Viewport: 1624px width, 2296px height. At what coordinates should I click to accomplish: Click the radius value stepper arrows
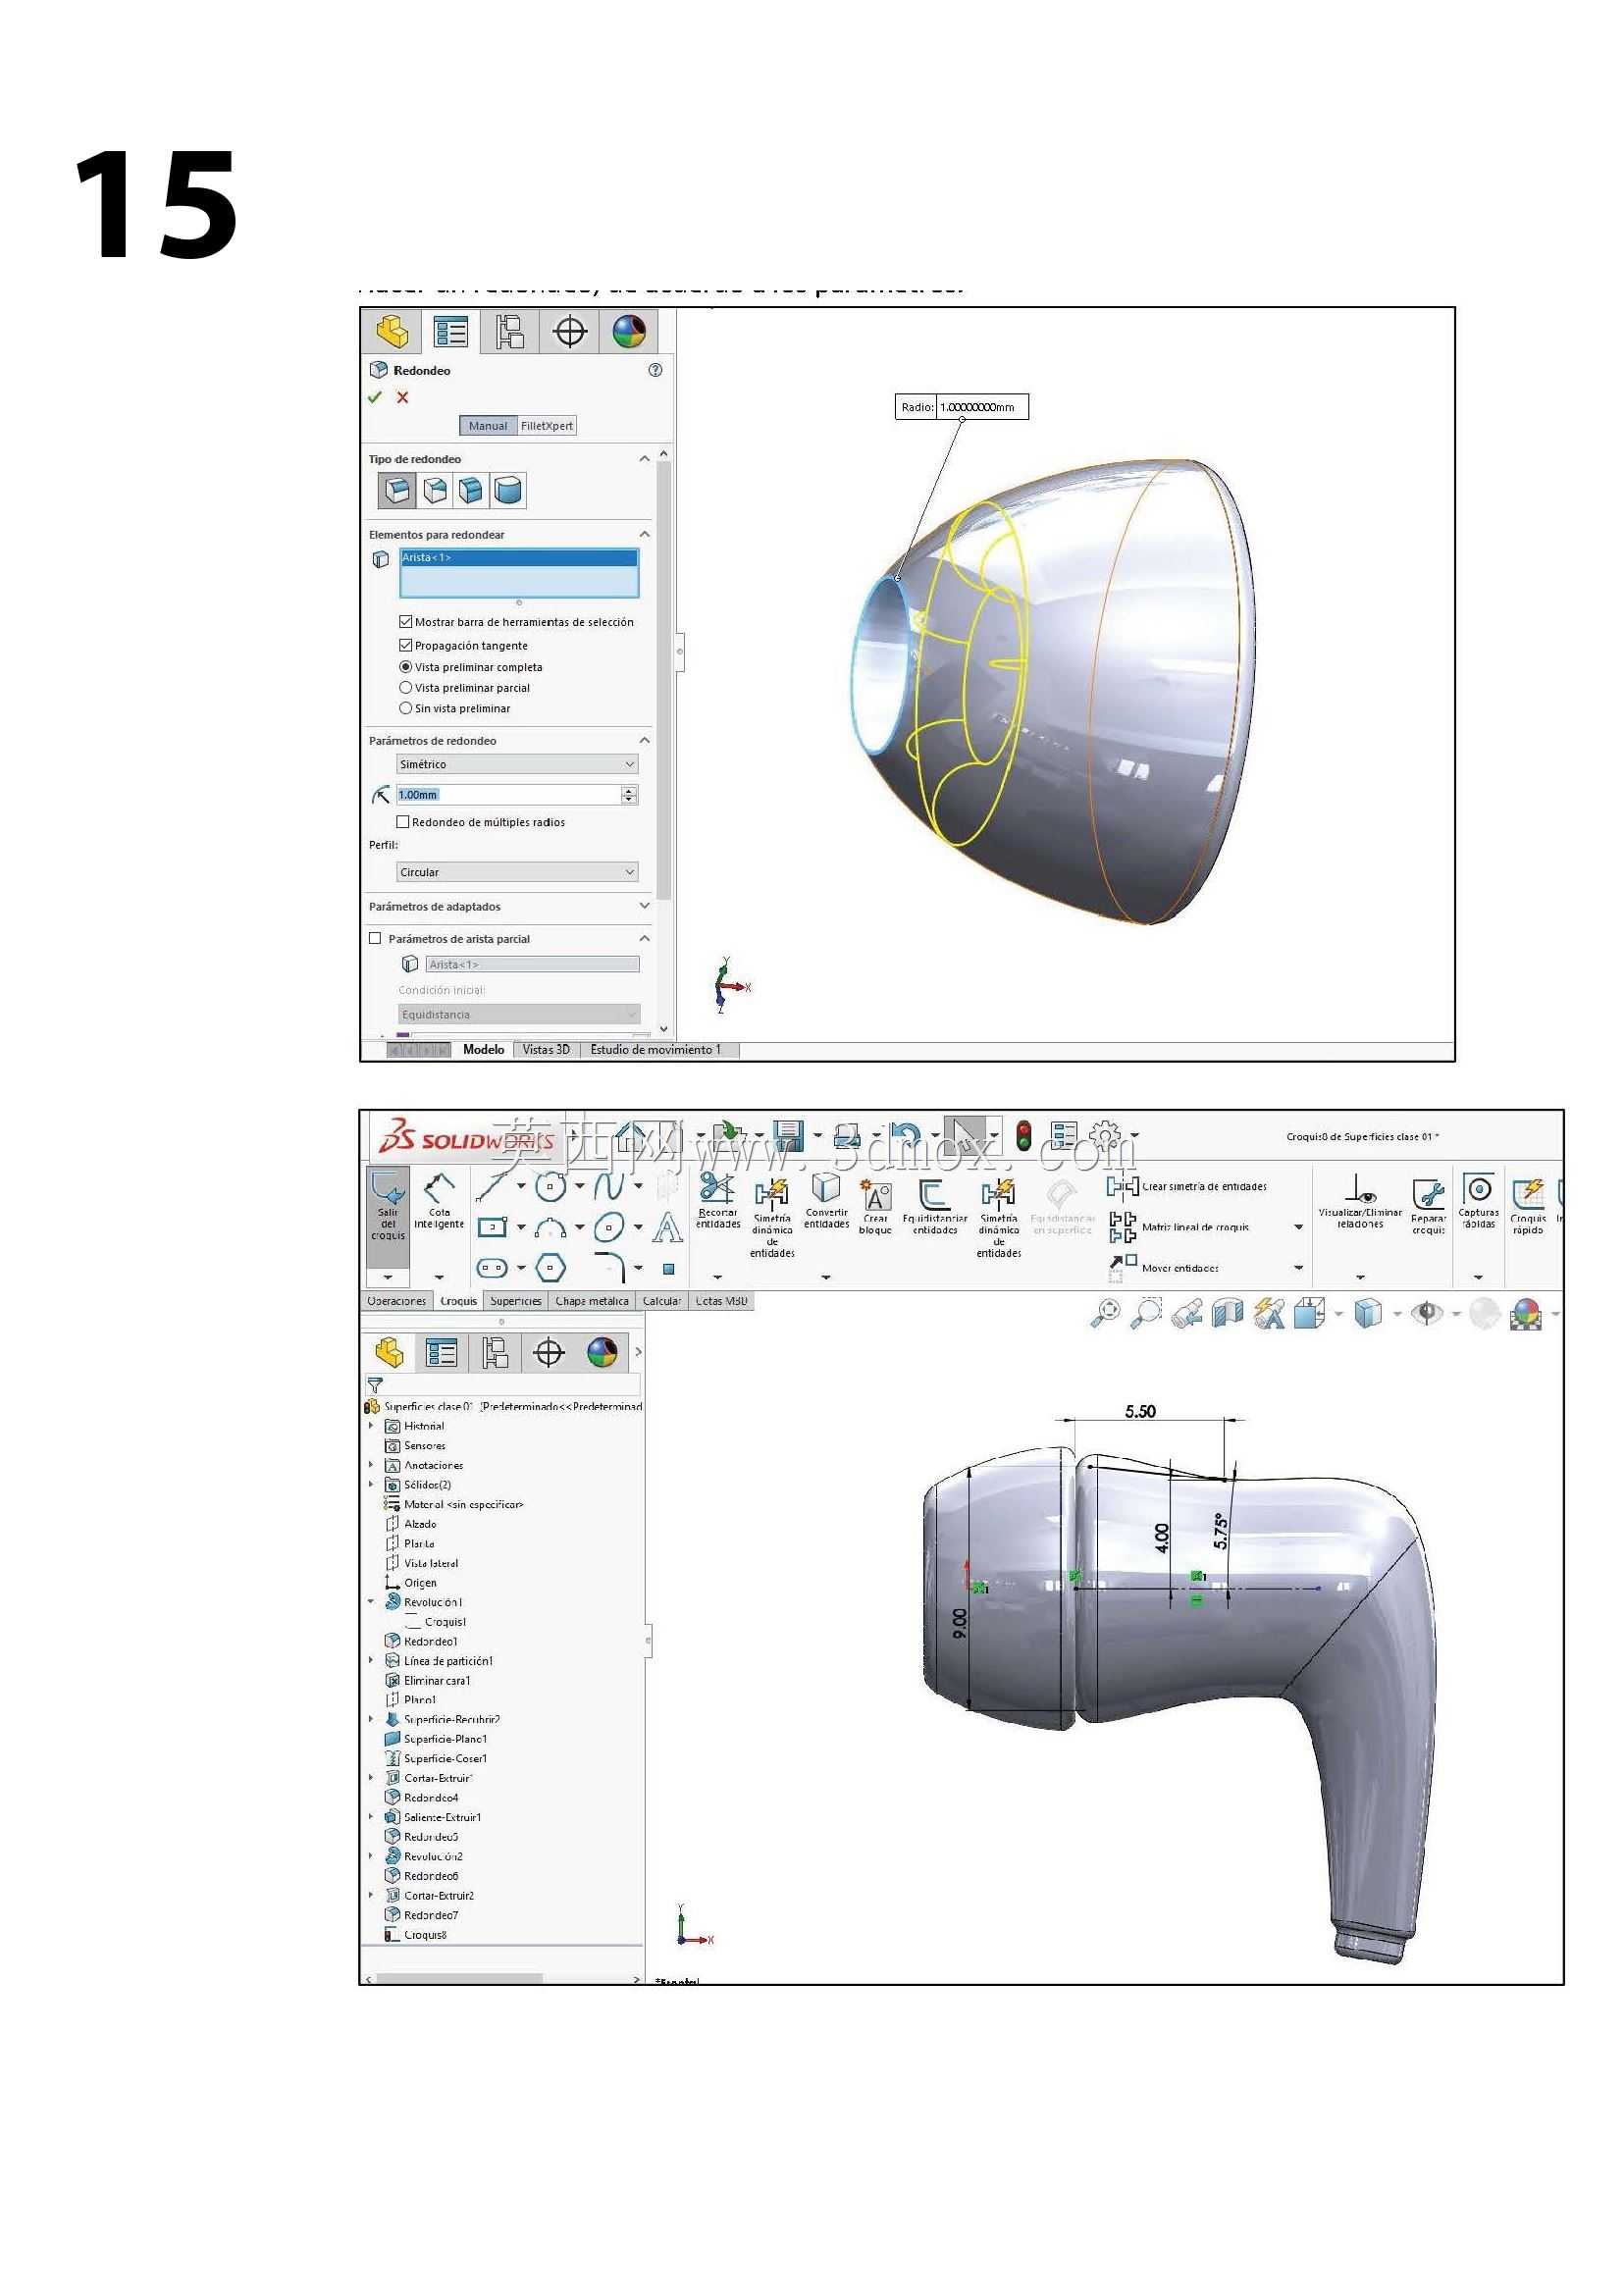pyautogui.click(x=629, y=795)
